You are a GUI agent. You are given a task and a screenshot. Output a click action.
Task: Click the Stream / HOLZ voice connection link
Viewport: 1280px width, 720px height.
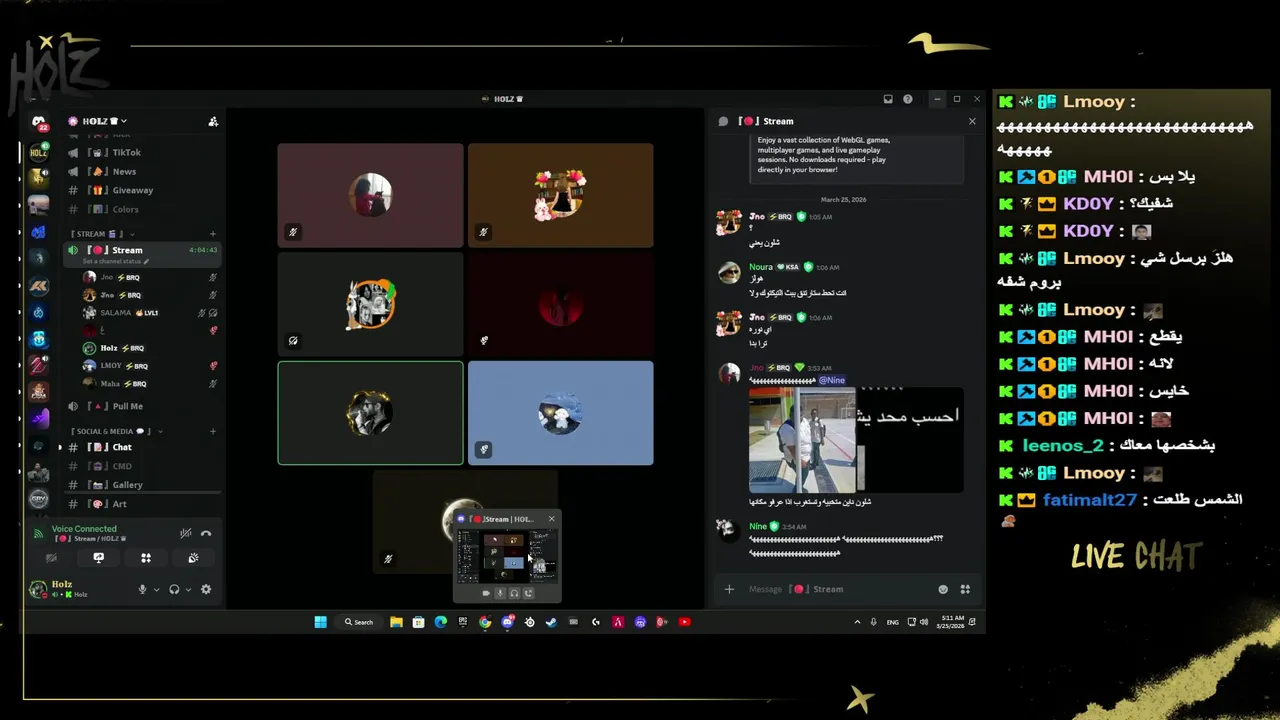pos(91,539)
